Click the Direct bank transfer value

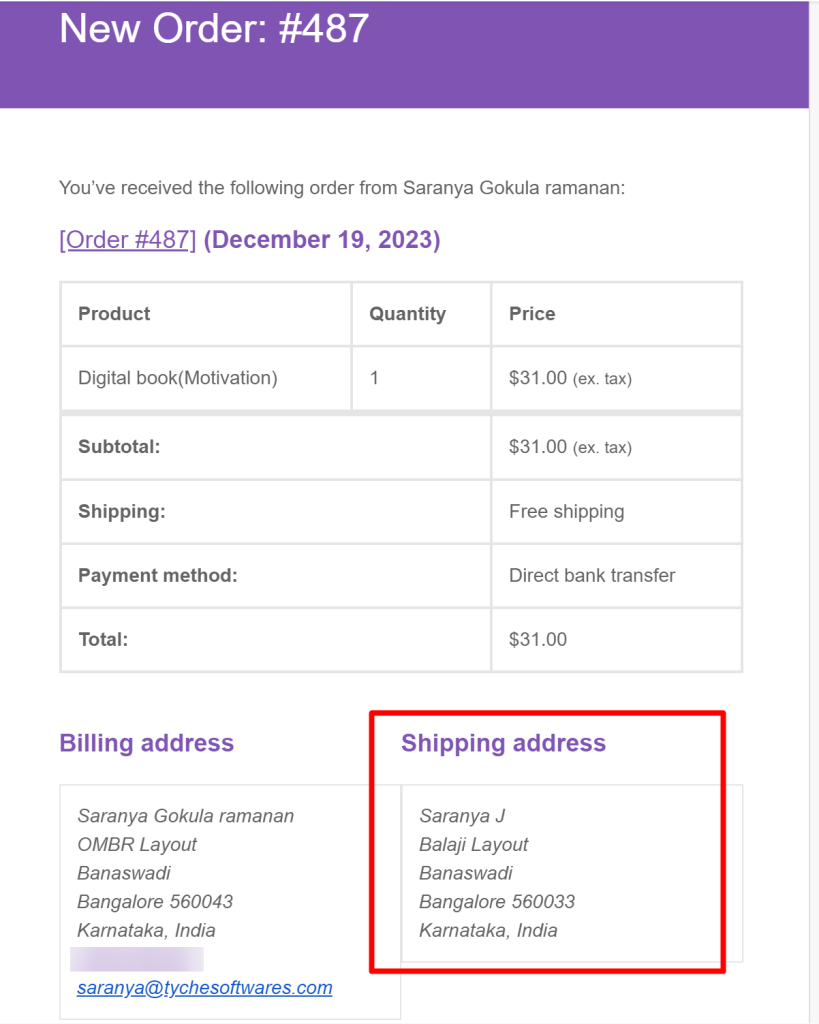coord(592,575)
